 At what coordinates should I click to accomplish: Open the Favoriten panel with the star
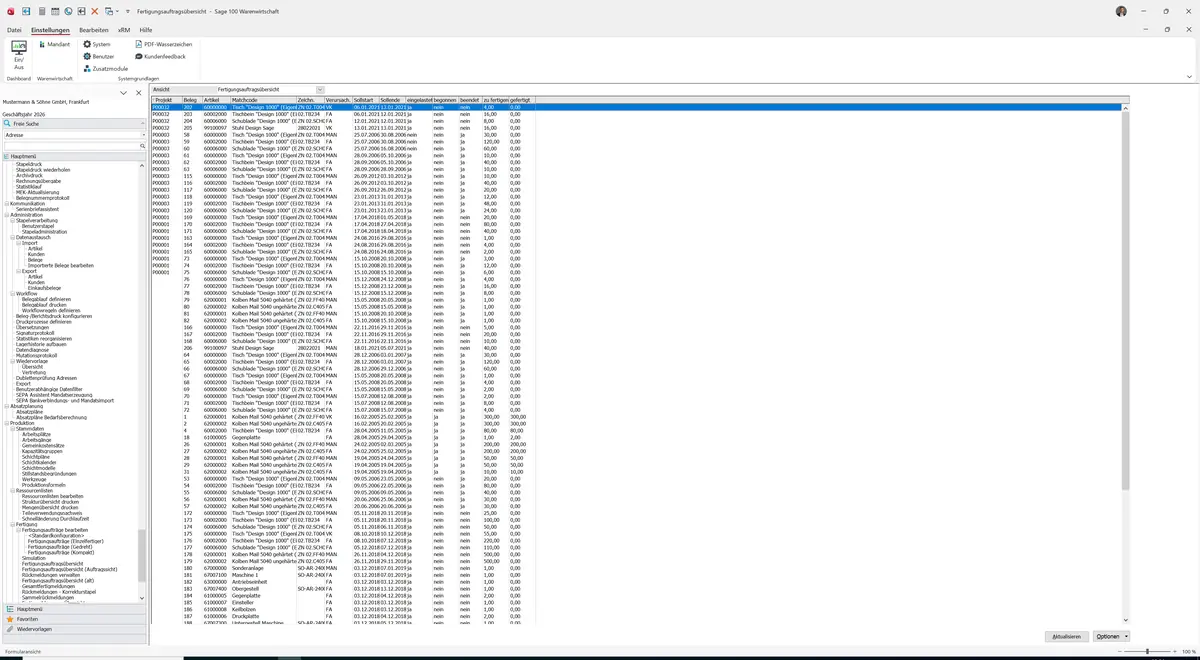(73, 619)
